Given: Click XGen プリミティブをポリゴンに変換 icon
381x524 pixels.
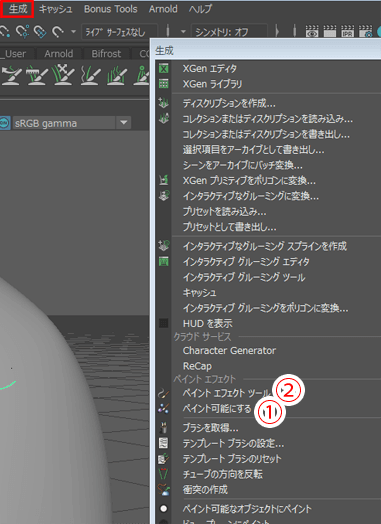Looking at the screenshot, I should (163, 180).
